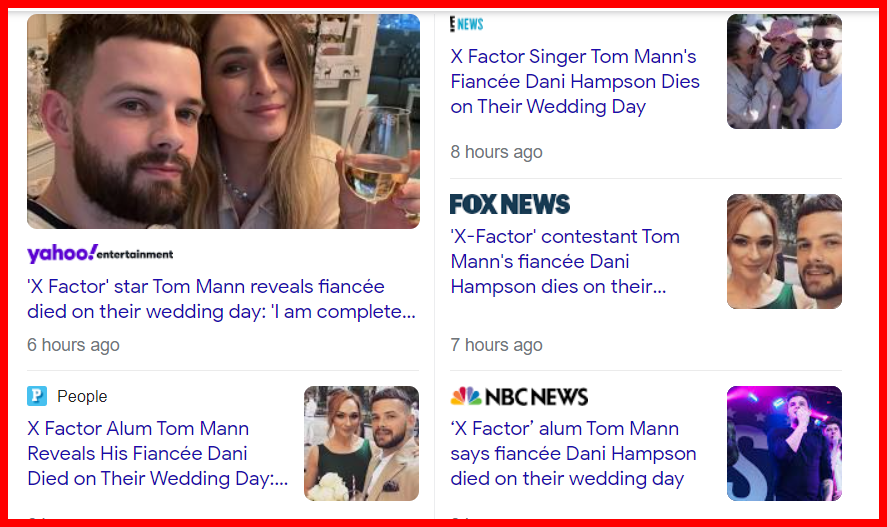Open the large couple photo with wine glass

tap(223, 122)
